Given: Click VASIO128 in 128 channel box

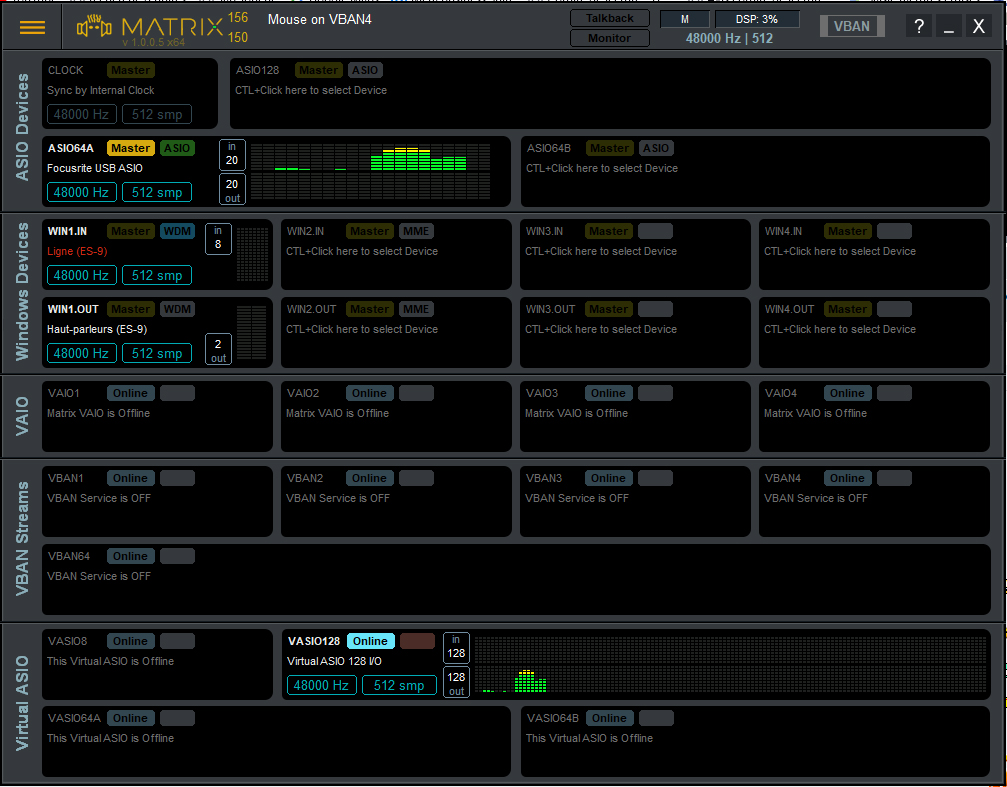Looking at the screenshot, I should click(456, 648).
